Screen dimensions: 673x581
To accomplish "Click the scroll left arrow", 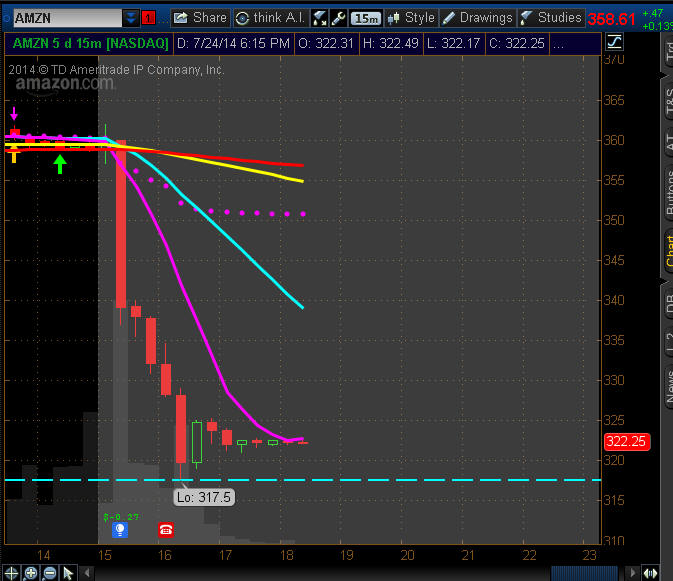I will (x=87, y=573).
